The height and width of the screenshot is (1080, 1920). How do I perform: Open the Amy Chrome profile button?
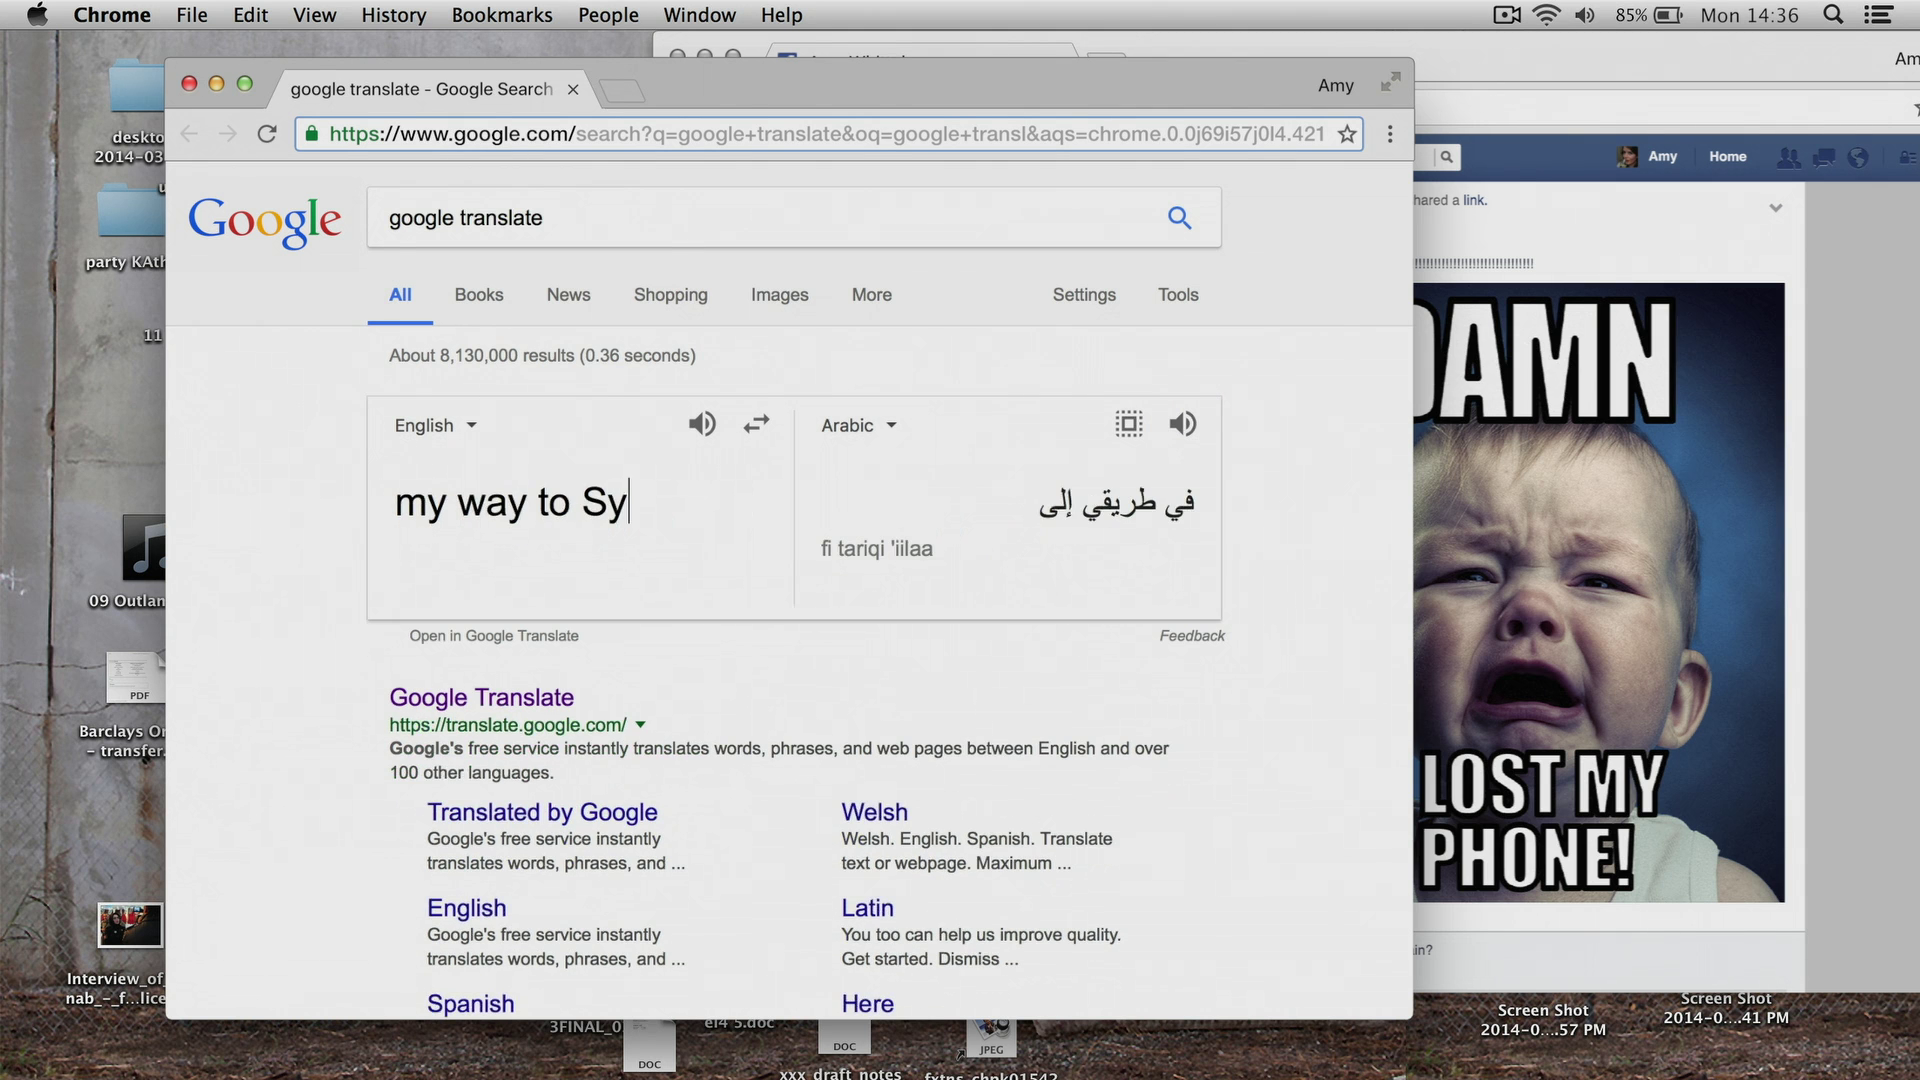[x=1335, y=85]
